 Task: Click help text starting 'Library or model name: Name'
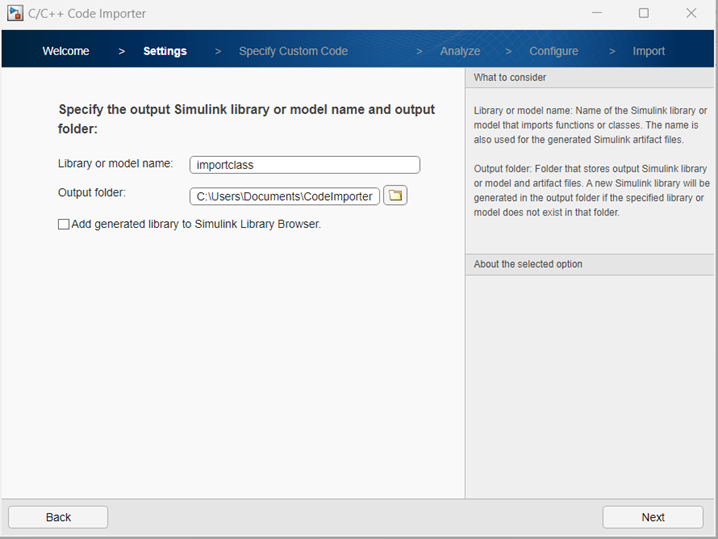590,125
